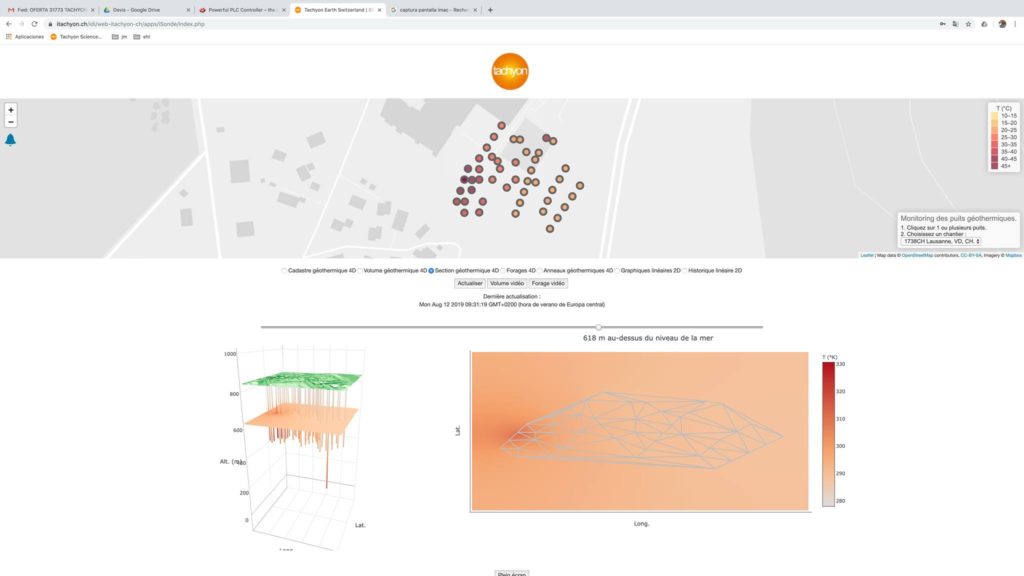Image resolution: width=1024 pixels, height=576 pixels.
Task: Select Forages 4D radio option
Action: tap(503, 270)
